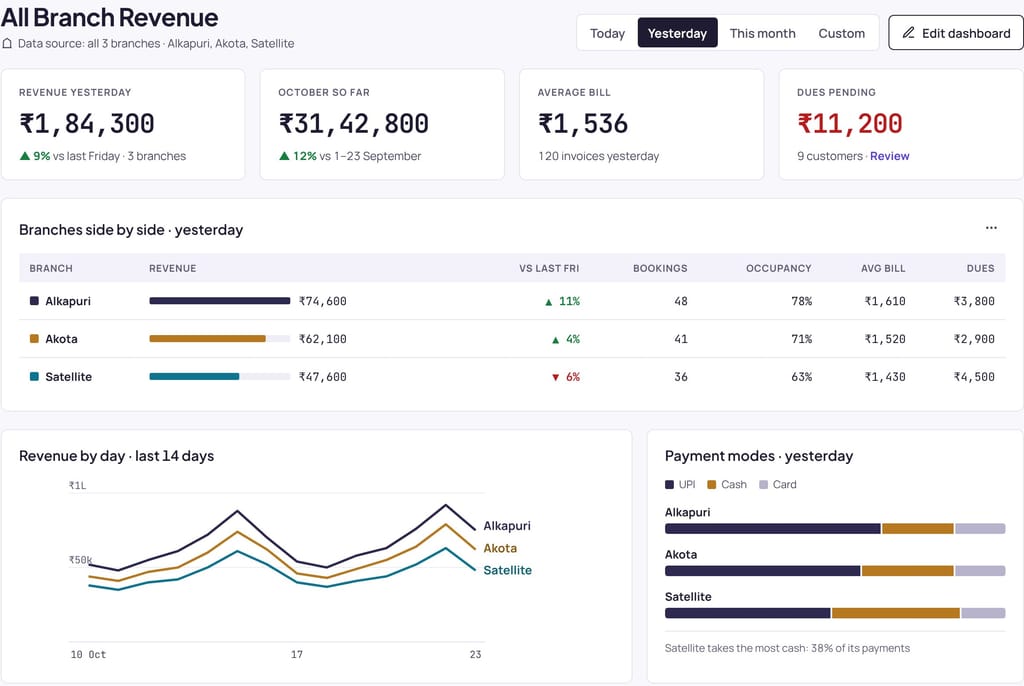The height and width of the screenshot is (686, 1024).
Task: Click the Vs Last Fri column header
Action: pos(549,269)
